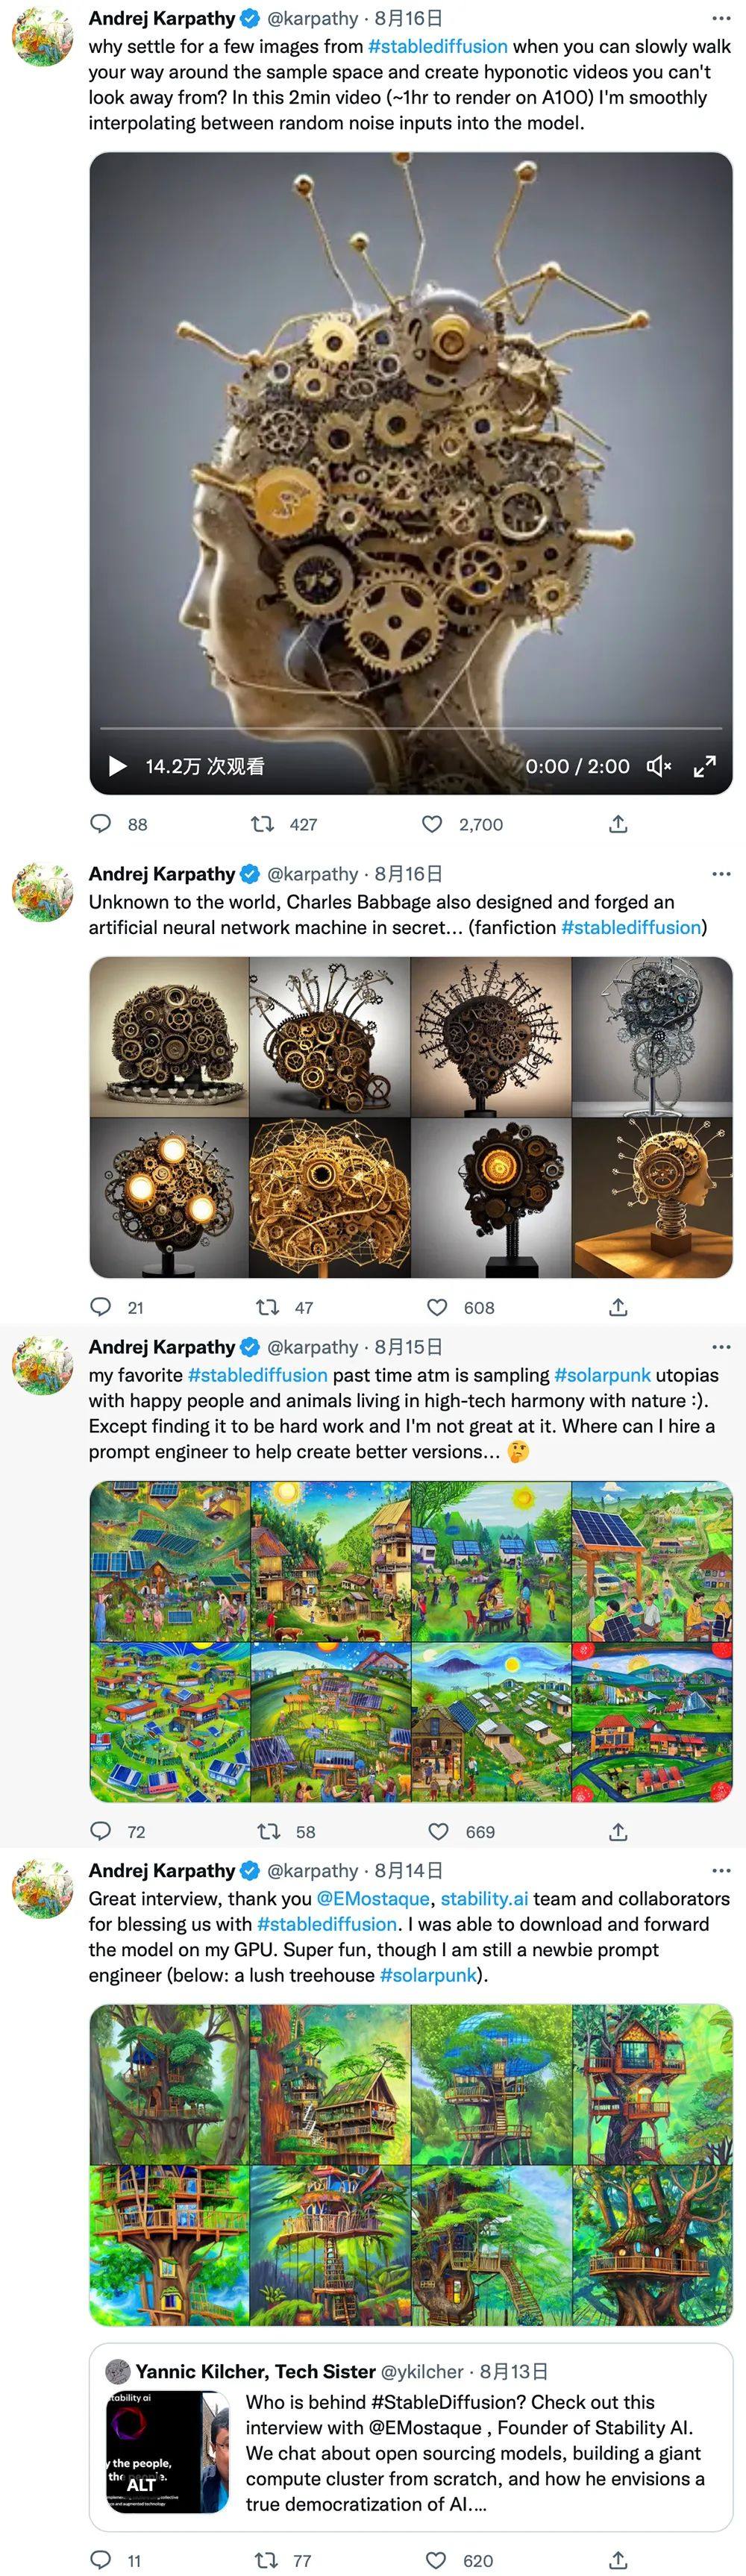Open more options on the solarpunk utopias tweet
This screenshot has height=2576, width=746.
721,1347
